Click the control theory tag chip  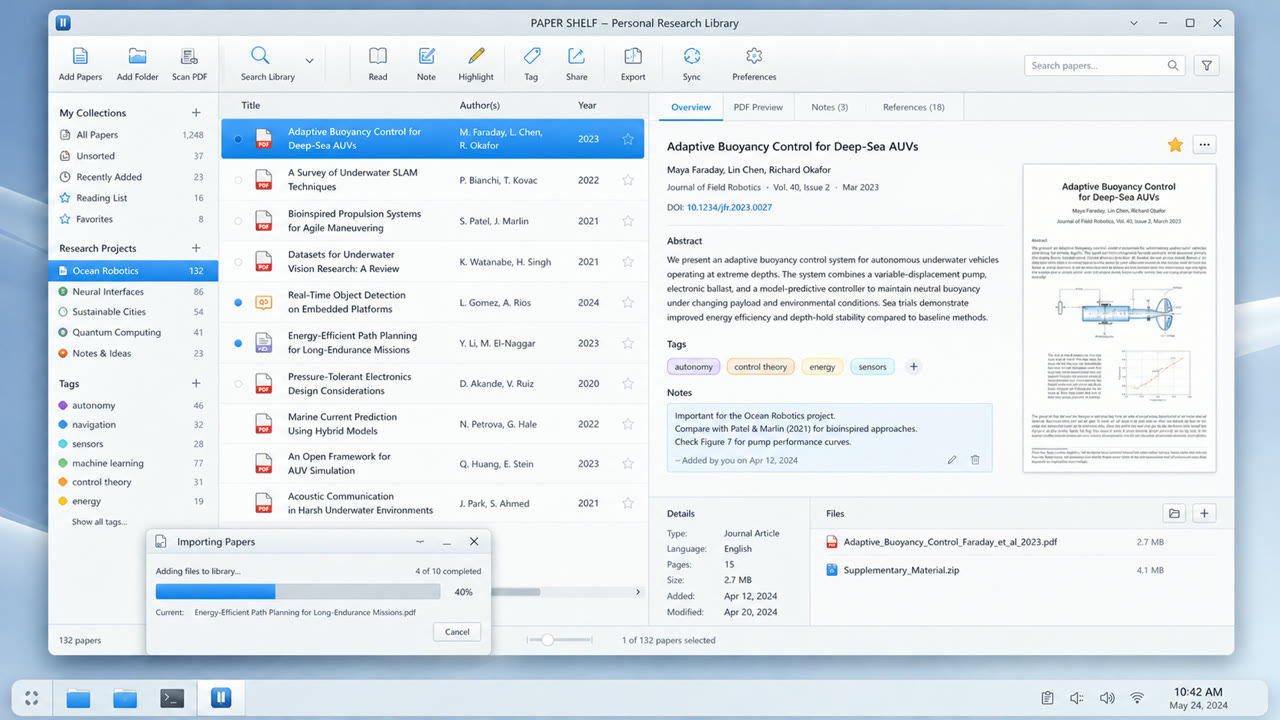[761, 367]
